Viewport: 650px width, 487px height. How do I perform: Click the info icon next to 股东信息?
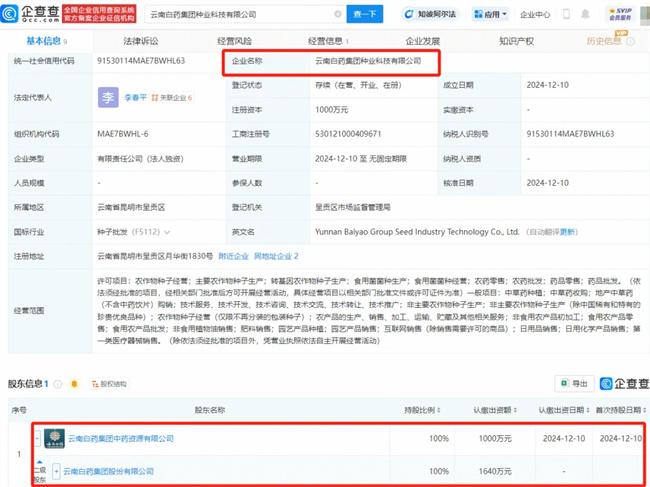click(60, 383)
